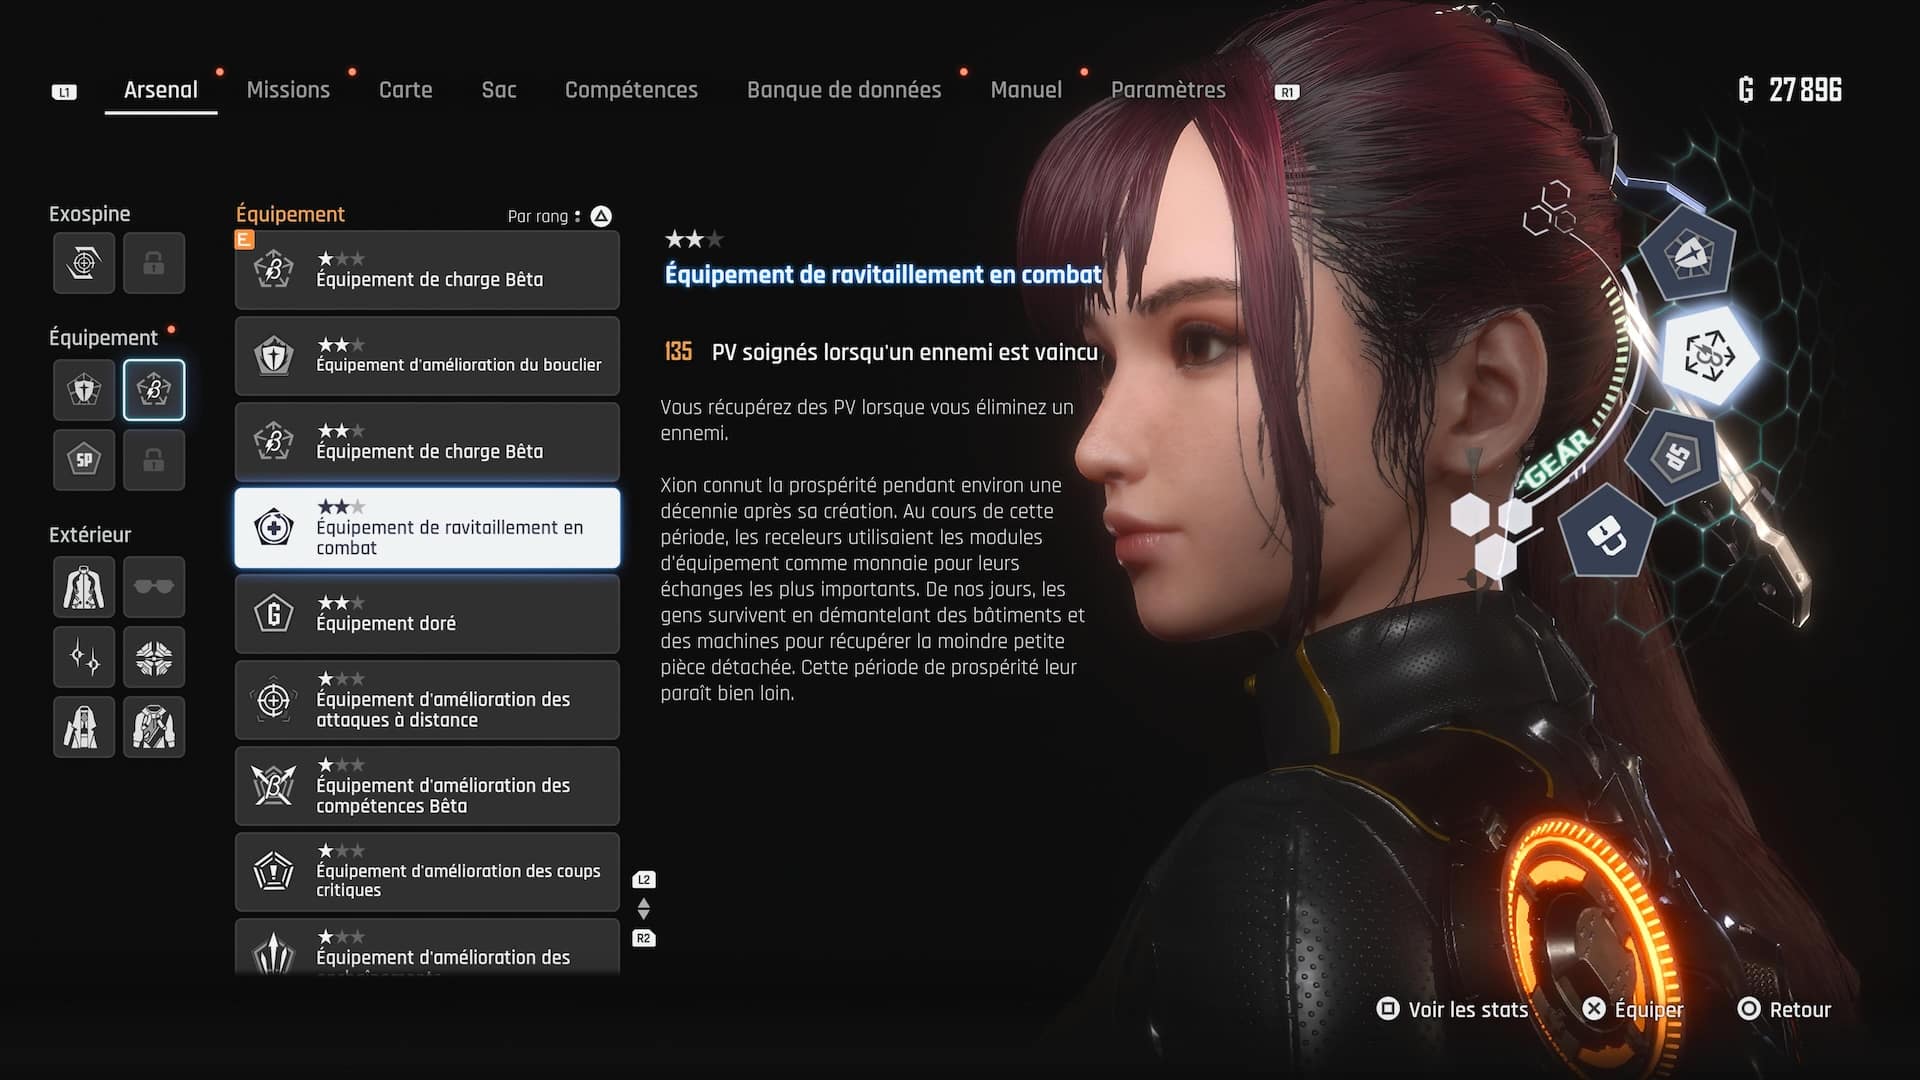
Task: Select Équipement d'amélioration du bouclier item
Action: coord(427,356)
